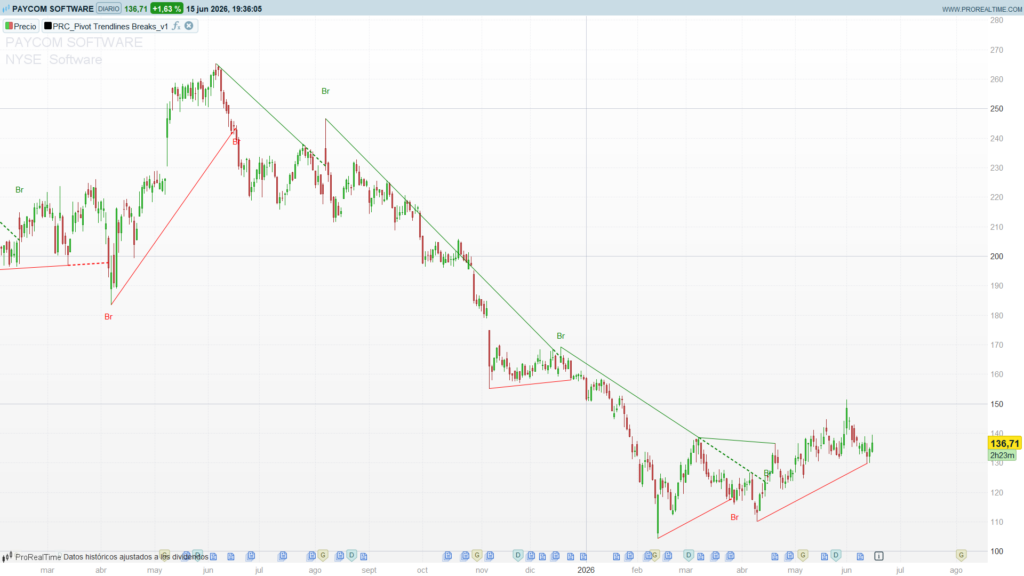Click the red Br label below the April low
This screenshot has height=576, width=1024.
point(108,317)
